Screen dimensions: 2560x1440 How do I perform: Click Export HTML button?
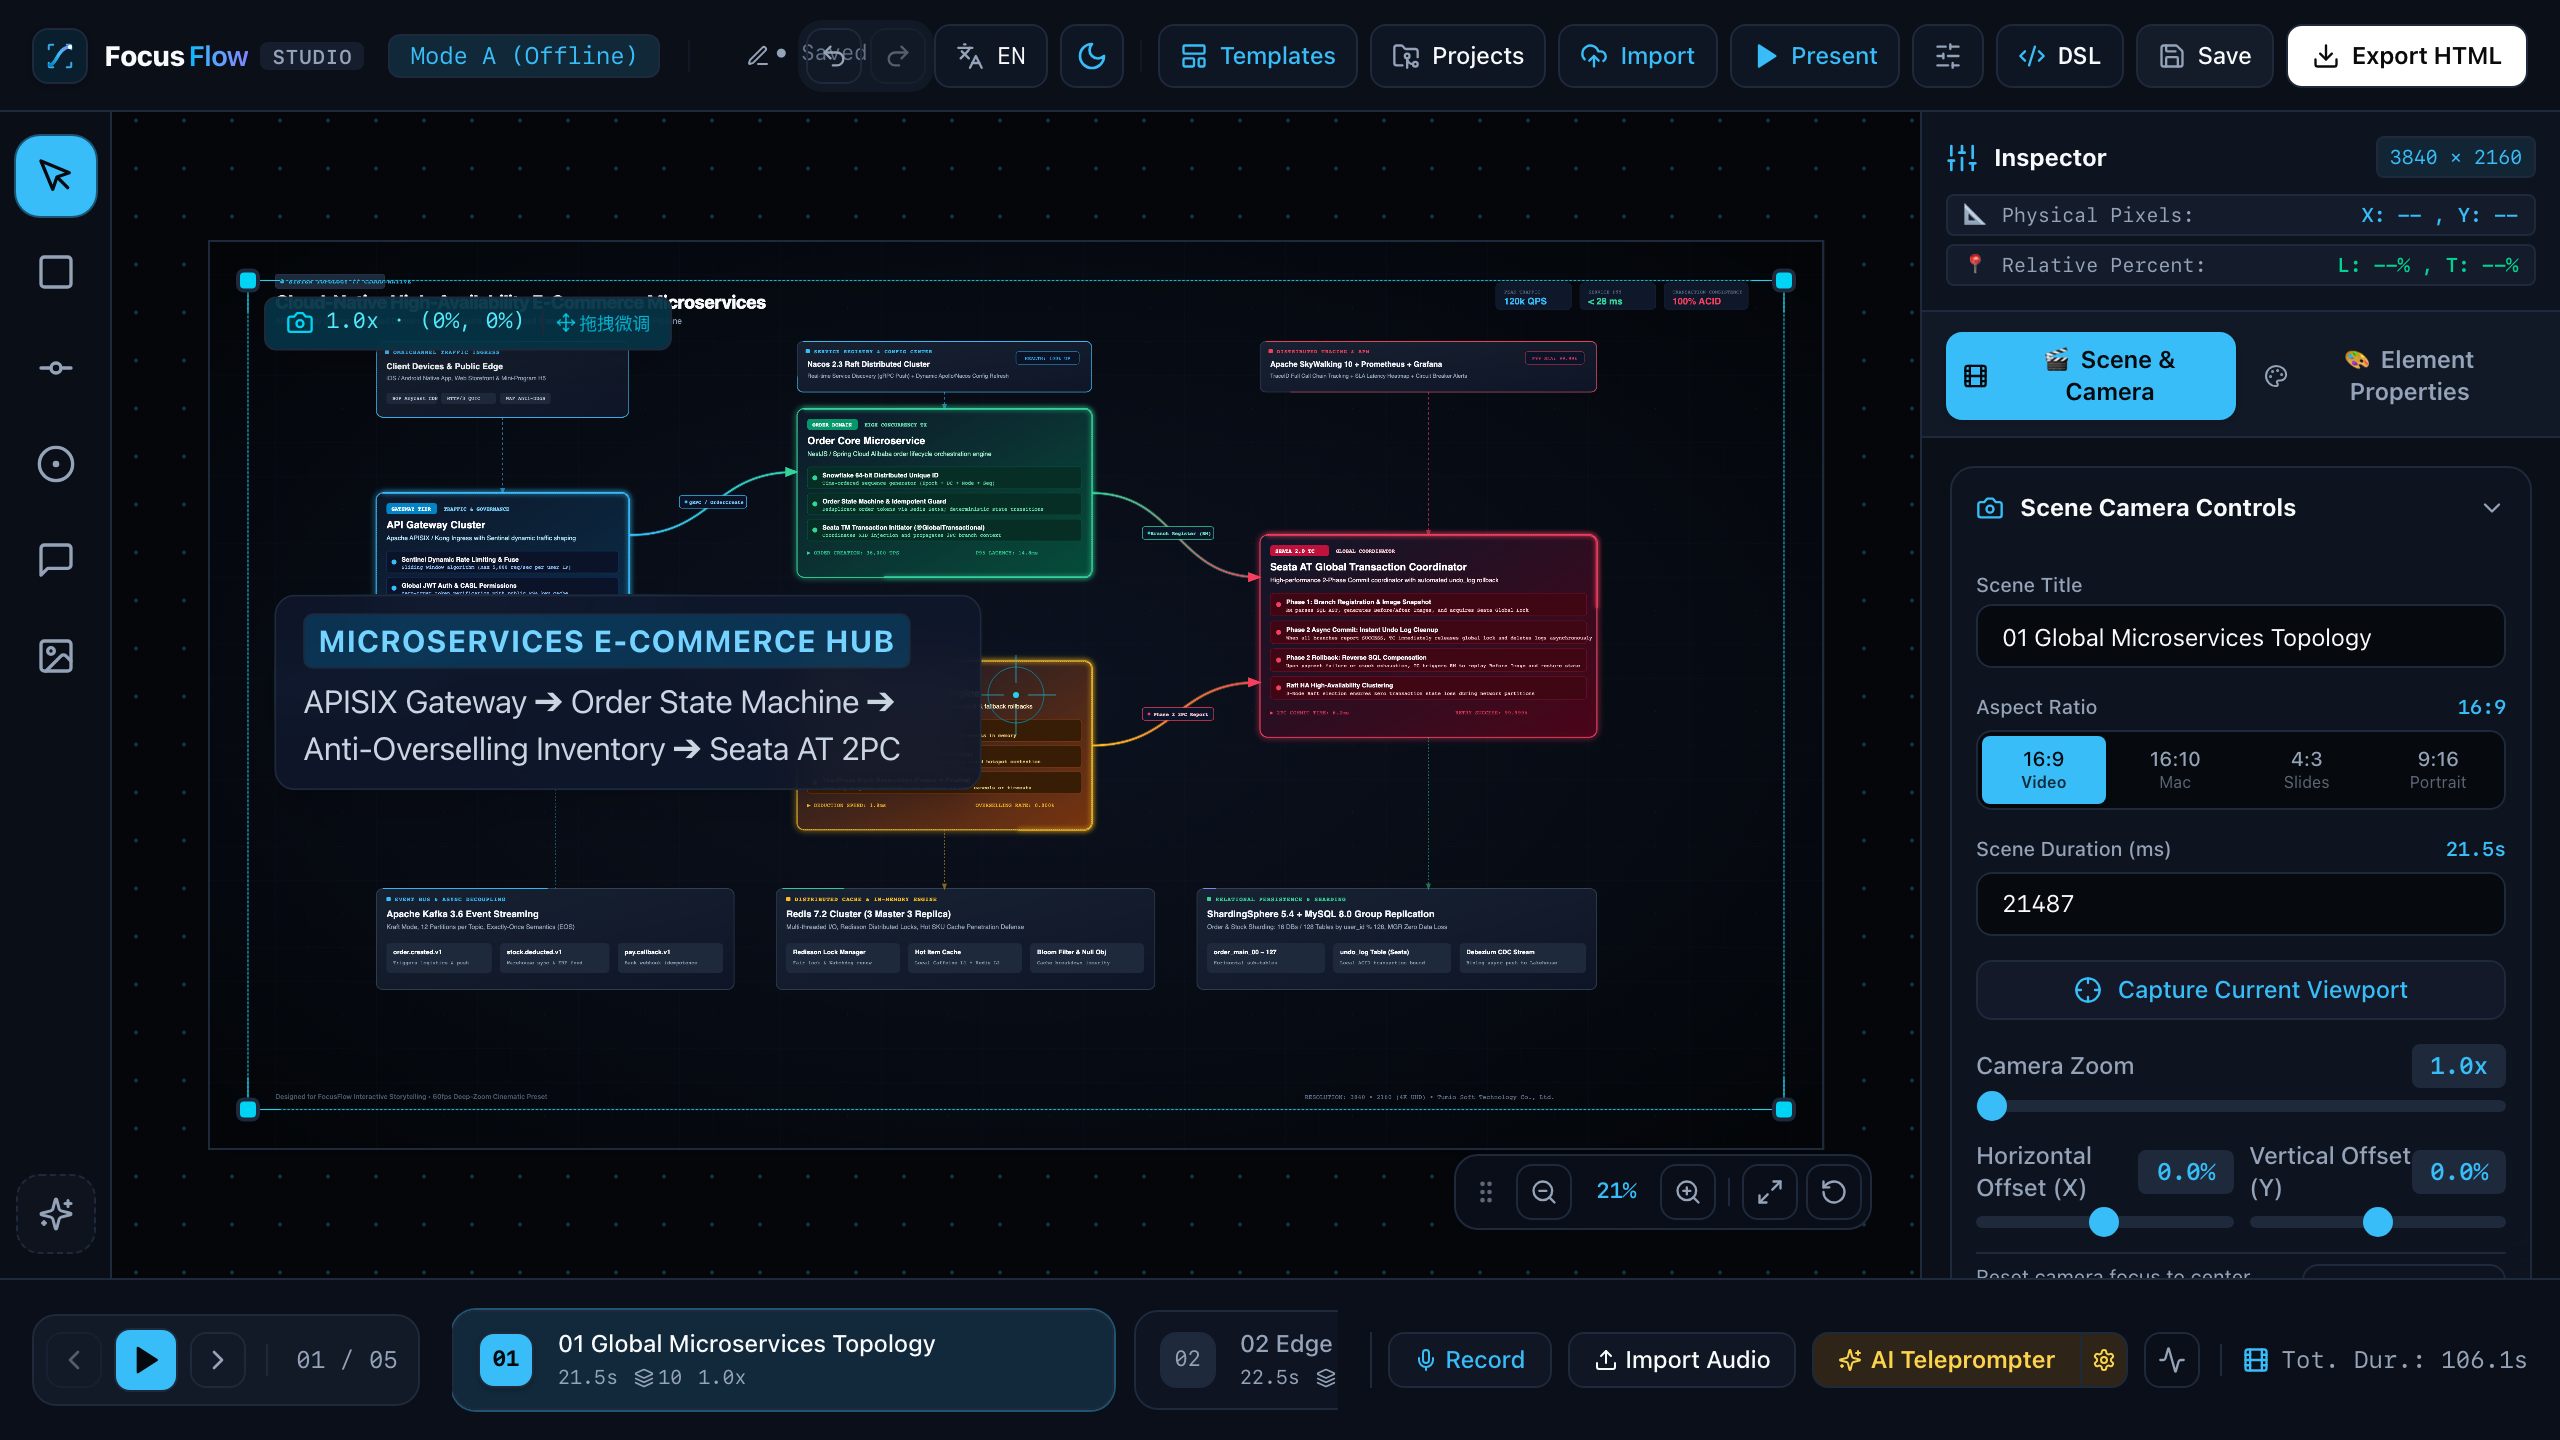click(x=2407, y=56)
